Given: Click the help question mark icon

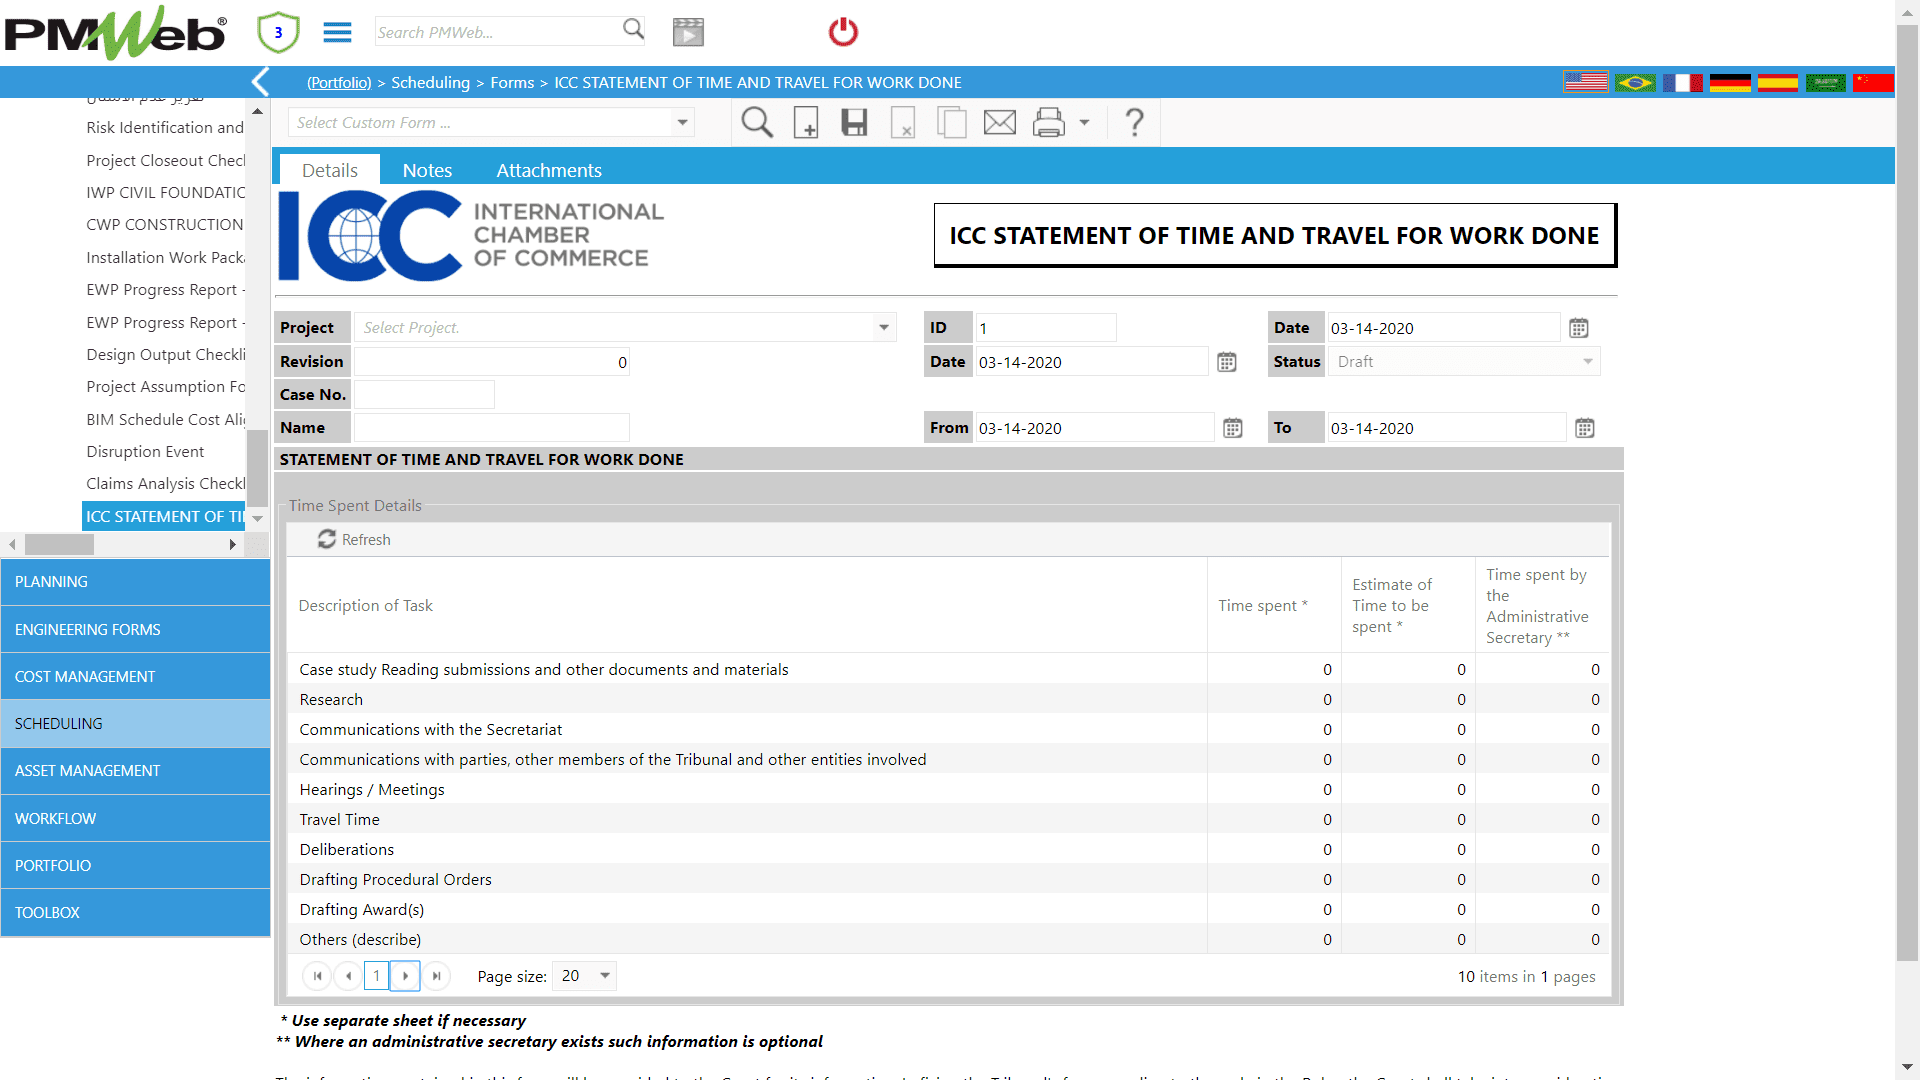Looking at the screenshot, I should [1134, 123].
